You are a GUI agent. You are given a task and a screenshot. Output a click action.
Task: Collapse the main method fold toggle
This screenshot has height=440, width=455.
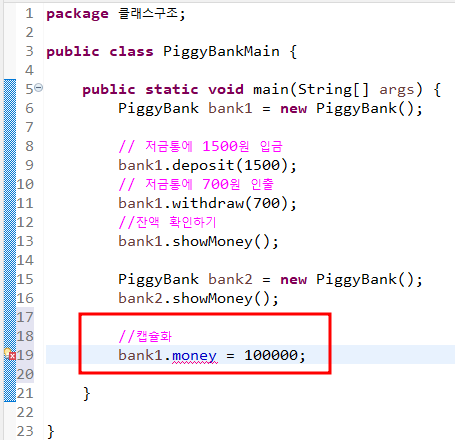click(x=39, y=88)
